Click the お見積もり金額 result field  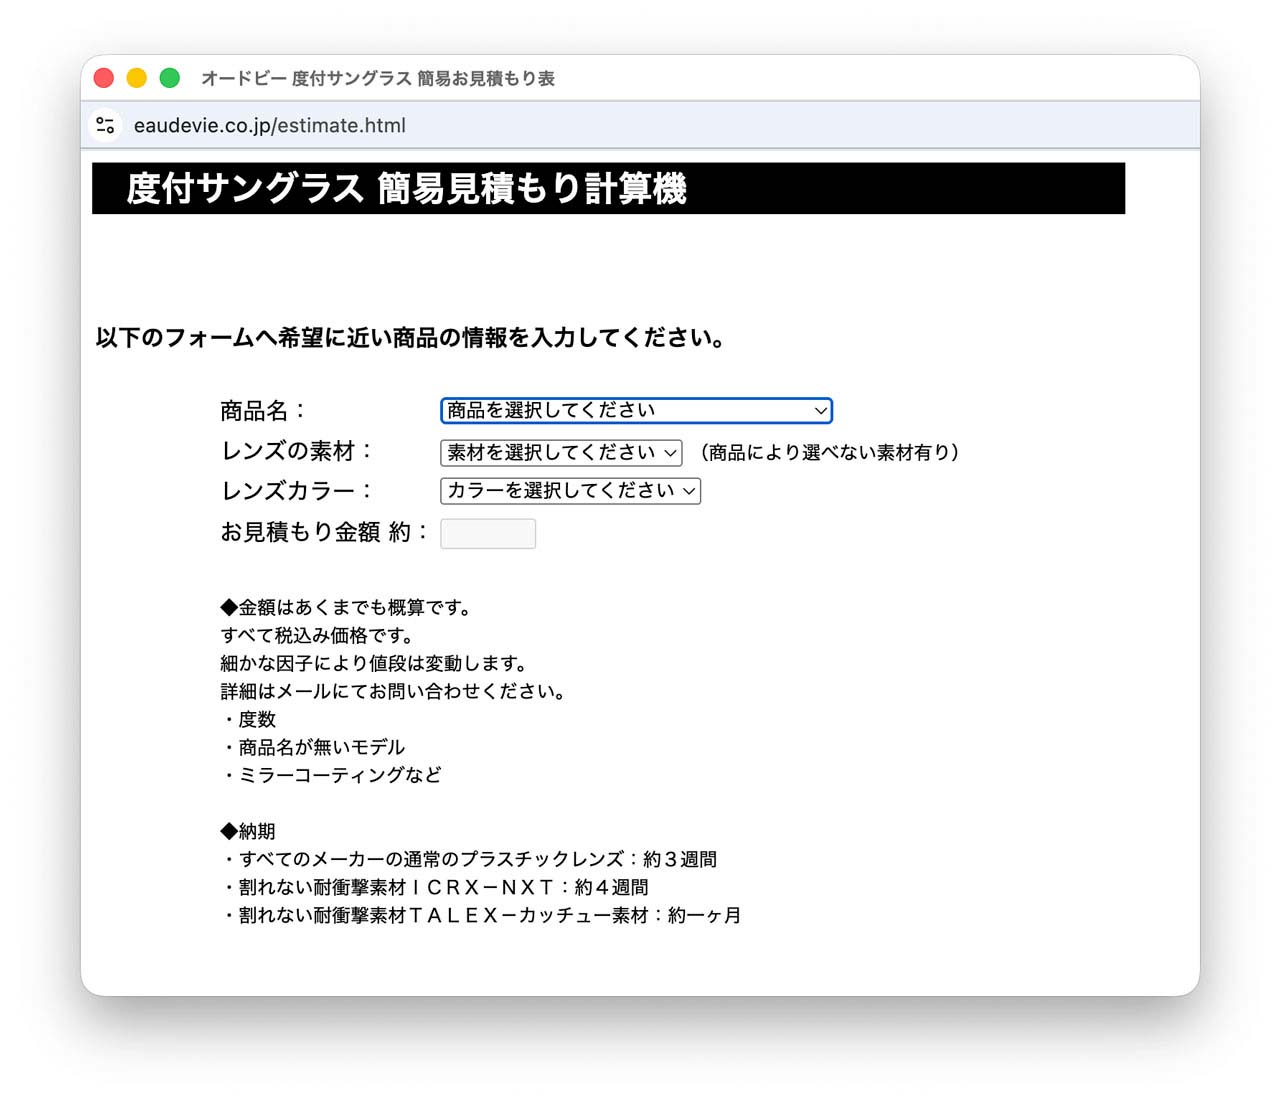coord(488,534)
